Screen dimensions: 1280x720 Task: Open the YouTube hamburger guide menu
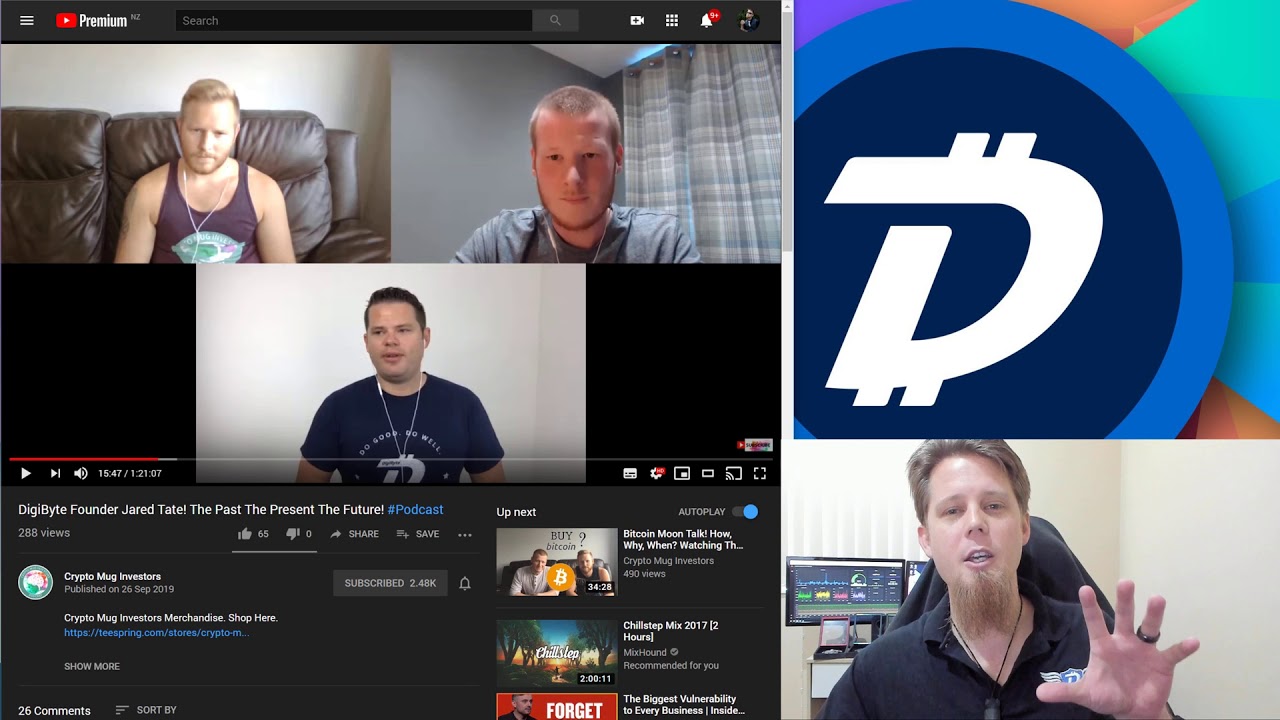tap(27, 20)
